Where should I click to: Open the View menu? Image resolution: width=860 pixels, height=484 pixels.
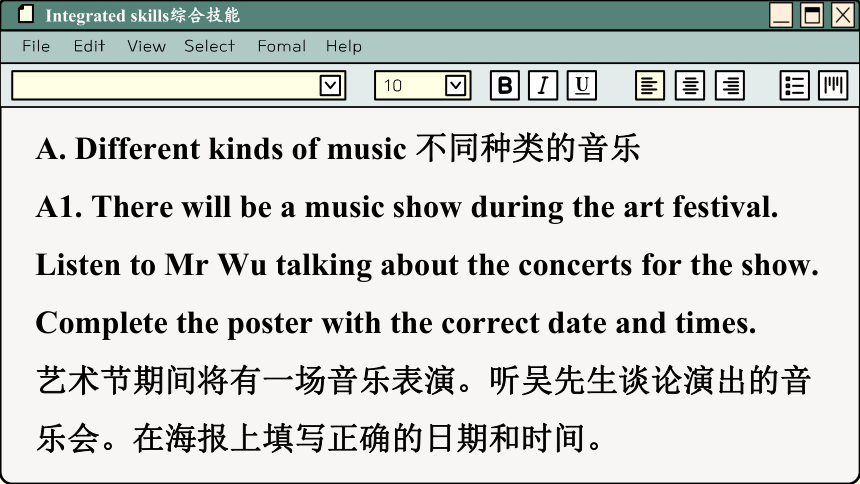coord(146,46)
